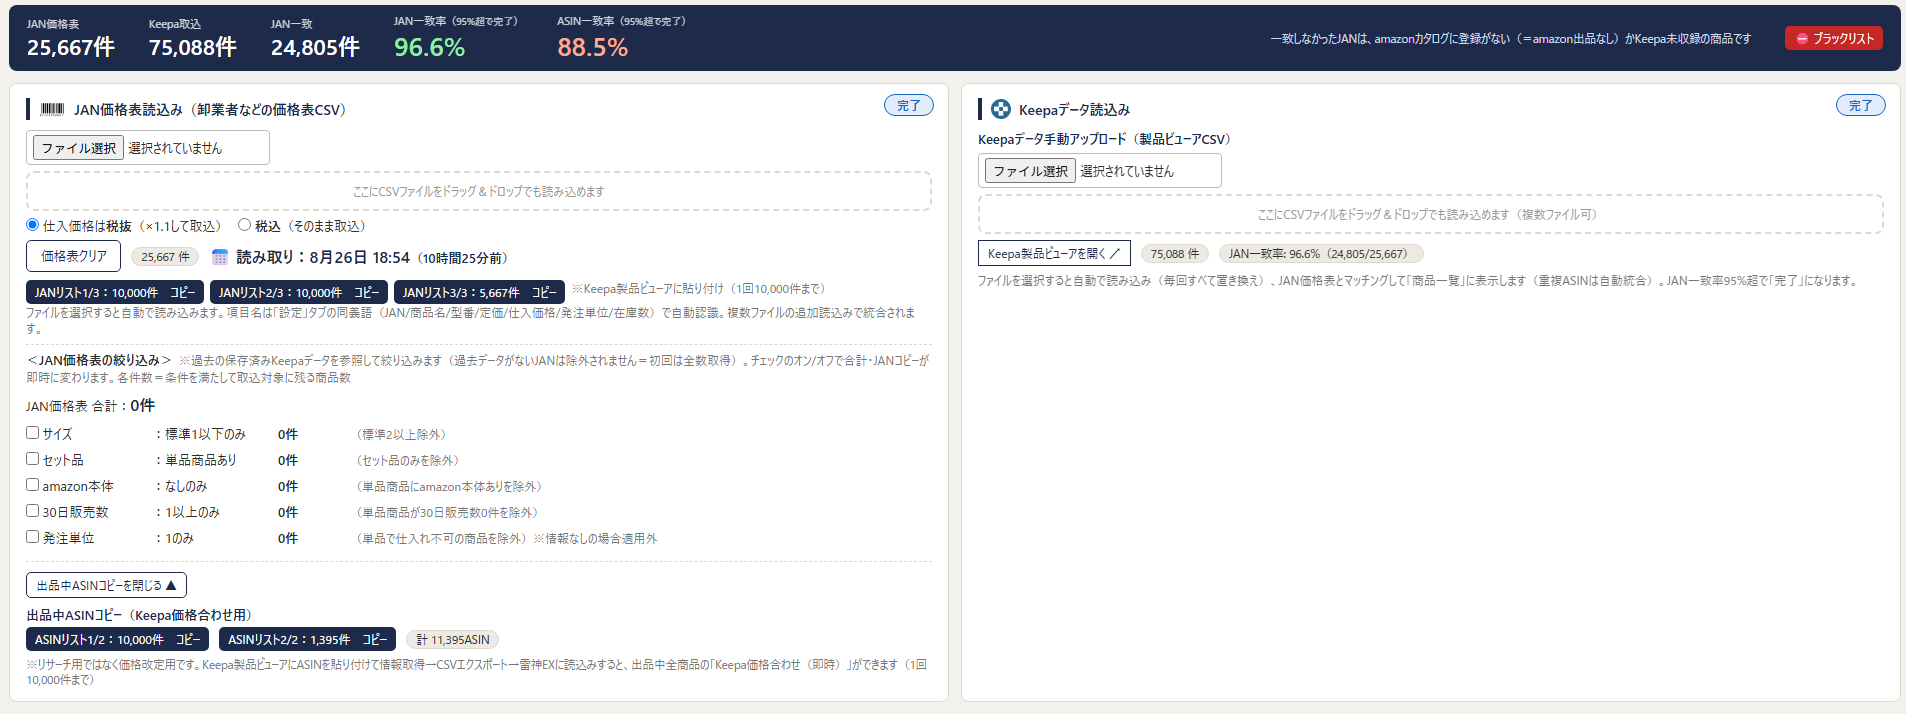
Task: Copy ASINリスト1/2 with 10,000件
Action: (118, 639)
